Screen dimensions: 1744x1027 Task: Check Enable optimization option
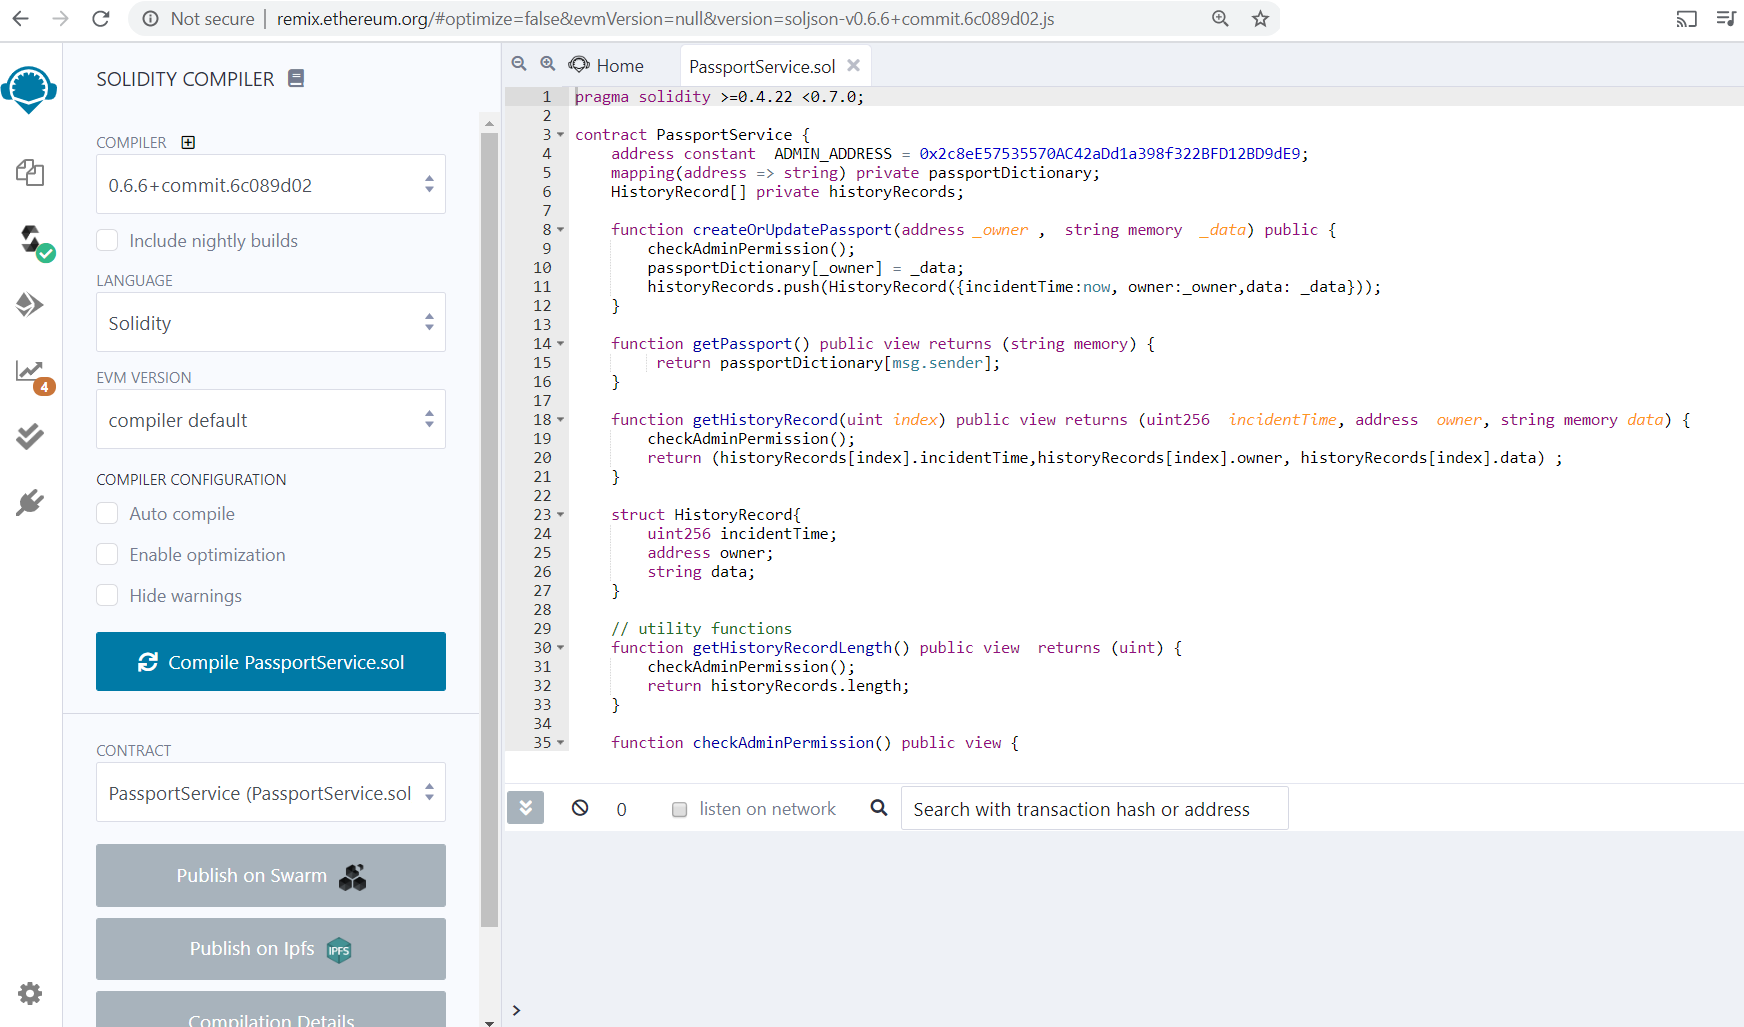[108, 555]
